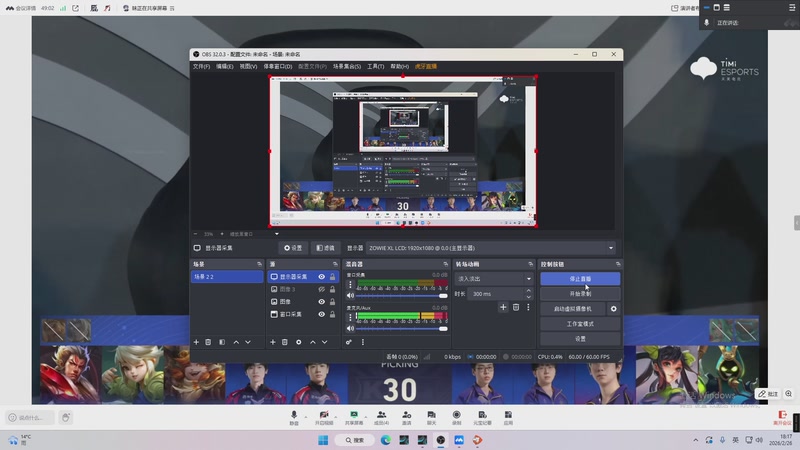This screenshot has height=450, width=800.
Task: Add a new source with the plus icon
Action: (x=272, y=342)
